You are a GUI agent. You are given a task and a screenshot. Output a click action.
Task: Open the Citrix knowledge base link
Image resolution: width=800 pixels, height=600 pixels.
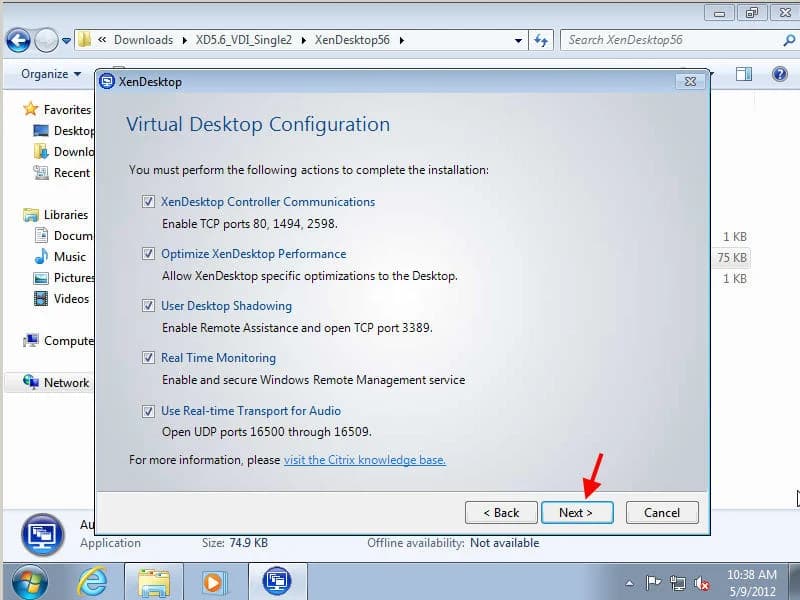[365, 460]
